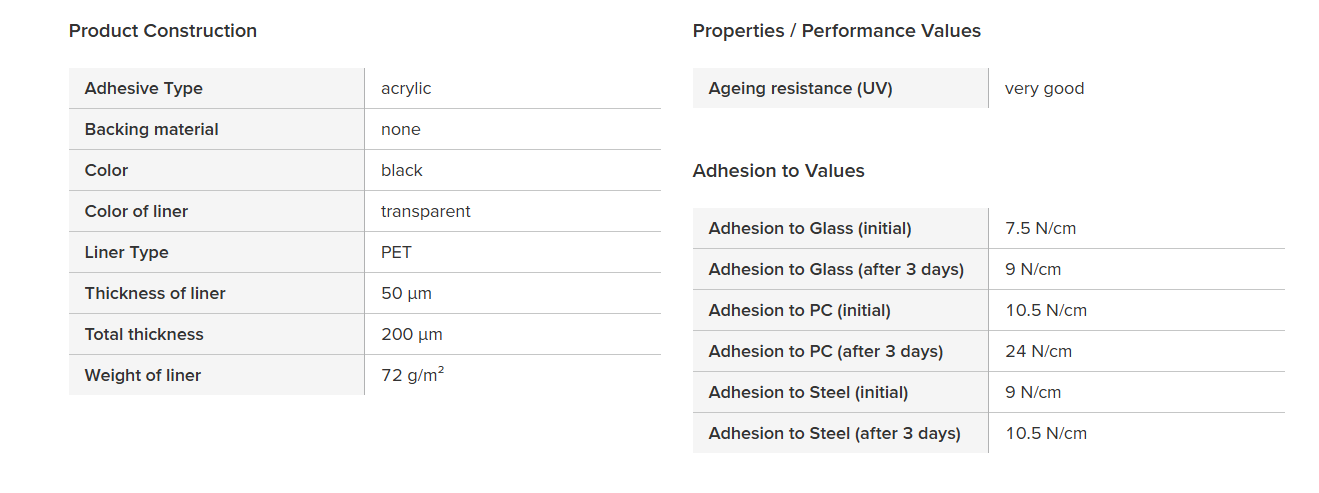Click the Adhesive Type label cell
Viewport: 1319px width, 493px height.
143,88
